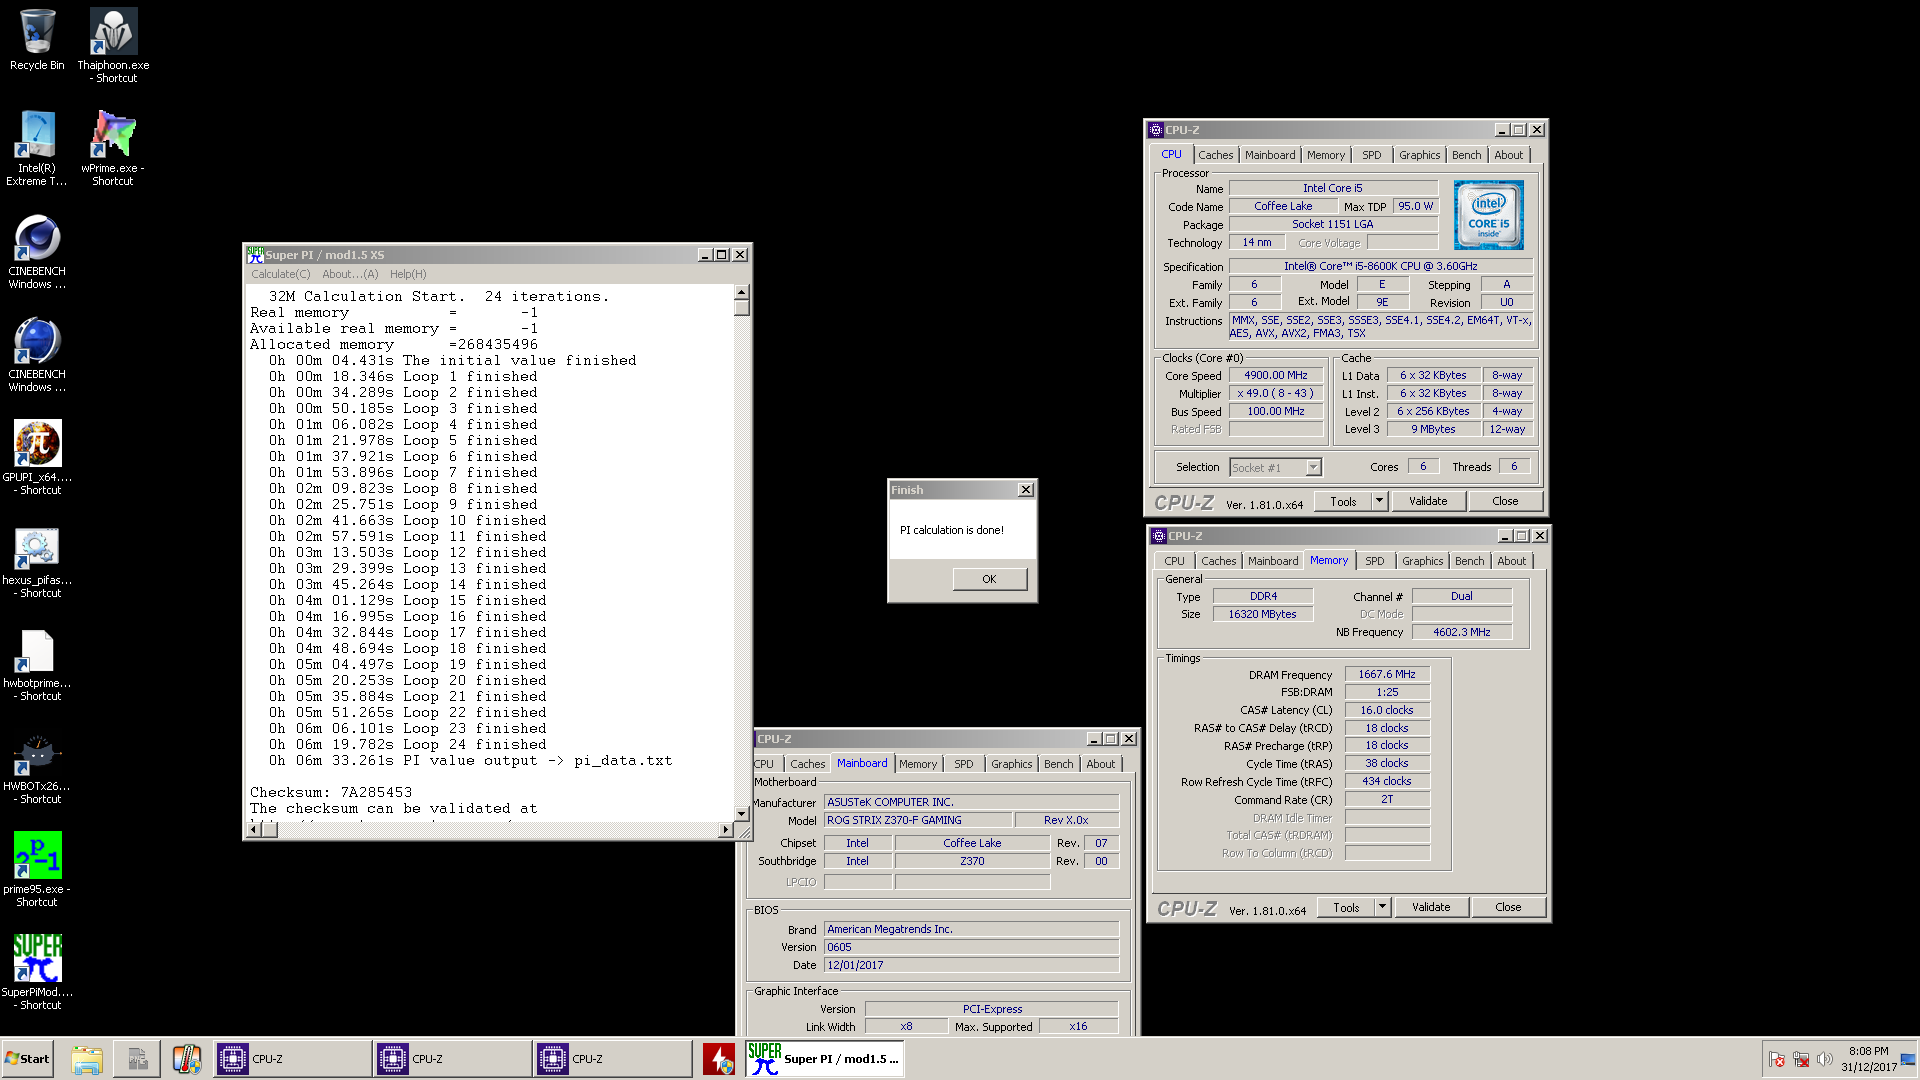Switch to About tab in top CPU-Z

tap(1509, 155)
